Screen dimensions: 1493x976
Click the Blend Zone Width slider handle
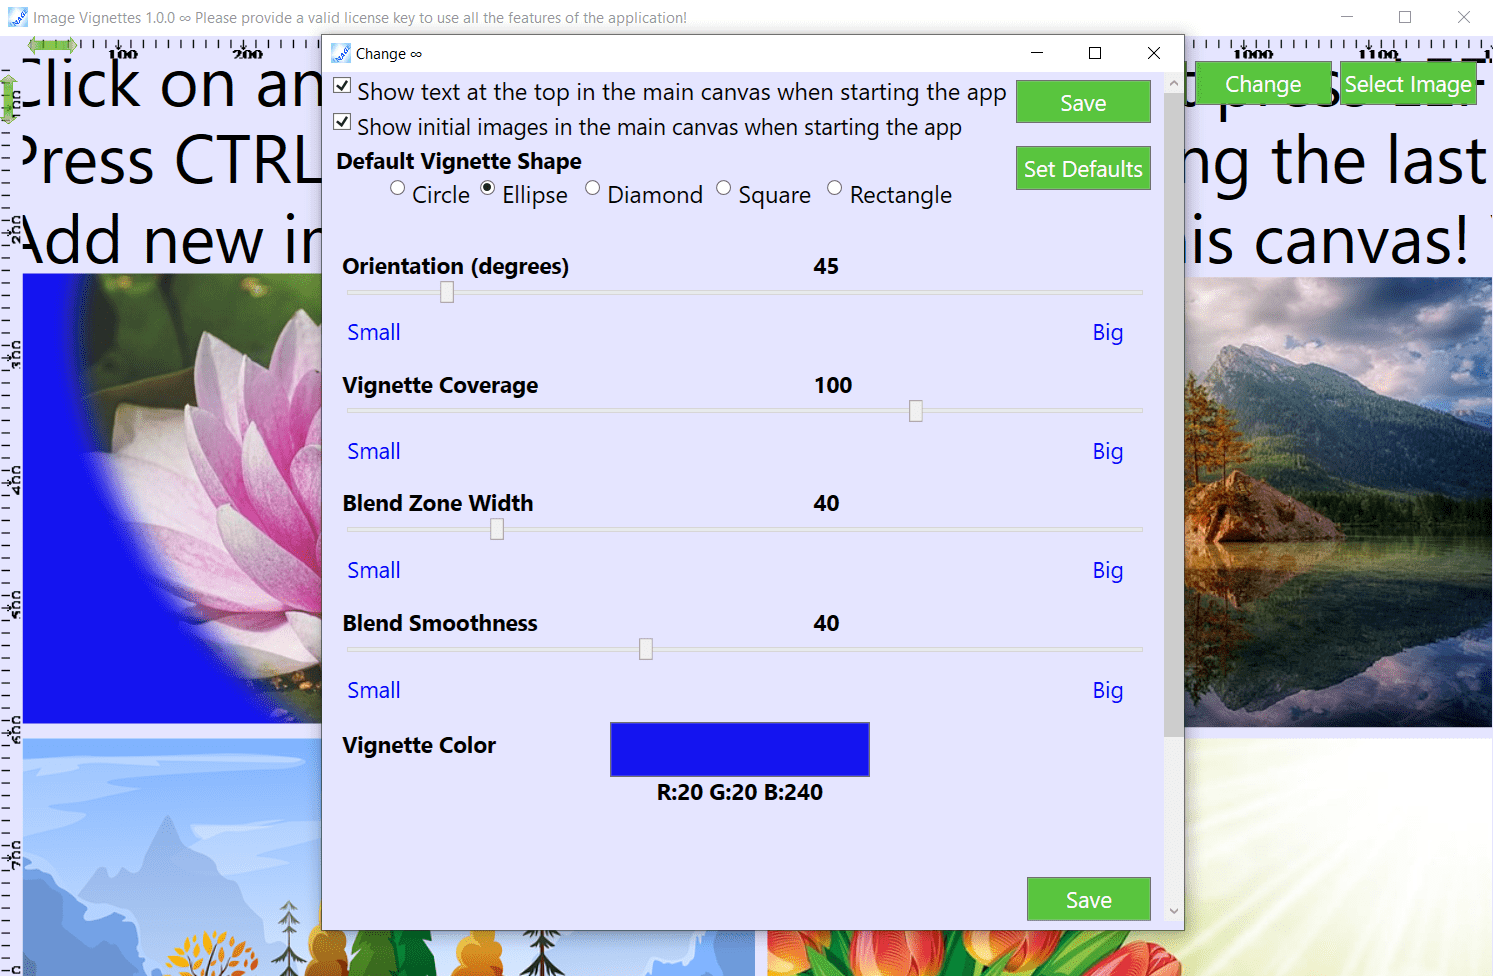pyautogui.click(x=497, y=529)
